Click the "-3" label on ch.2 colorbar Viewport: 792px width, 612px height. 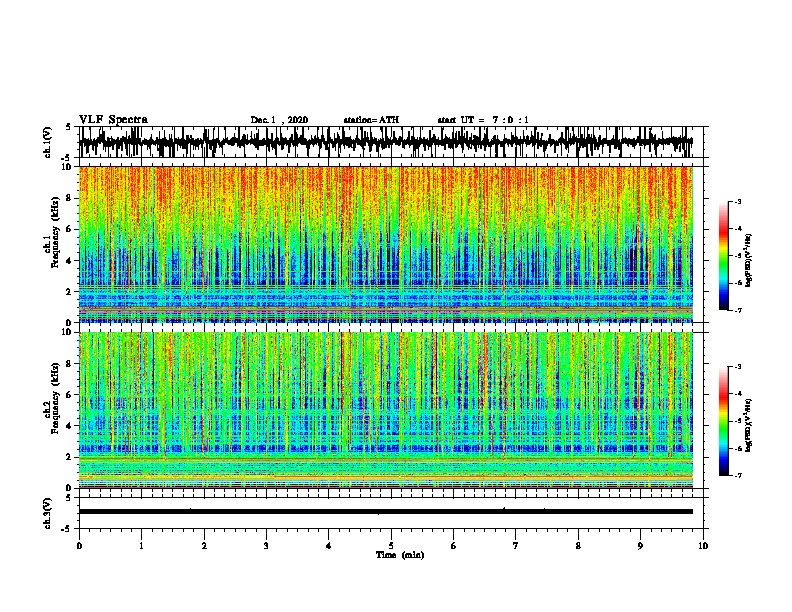coord(737,367)
